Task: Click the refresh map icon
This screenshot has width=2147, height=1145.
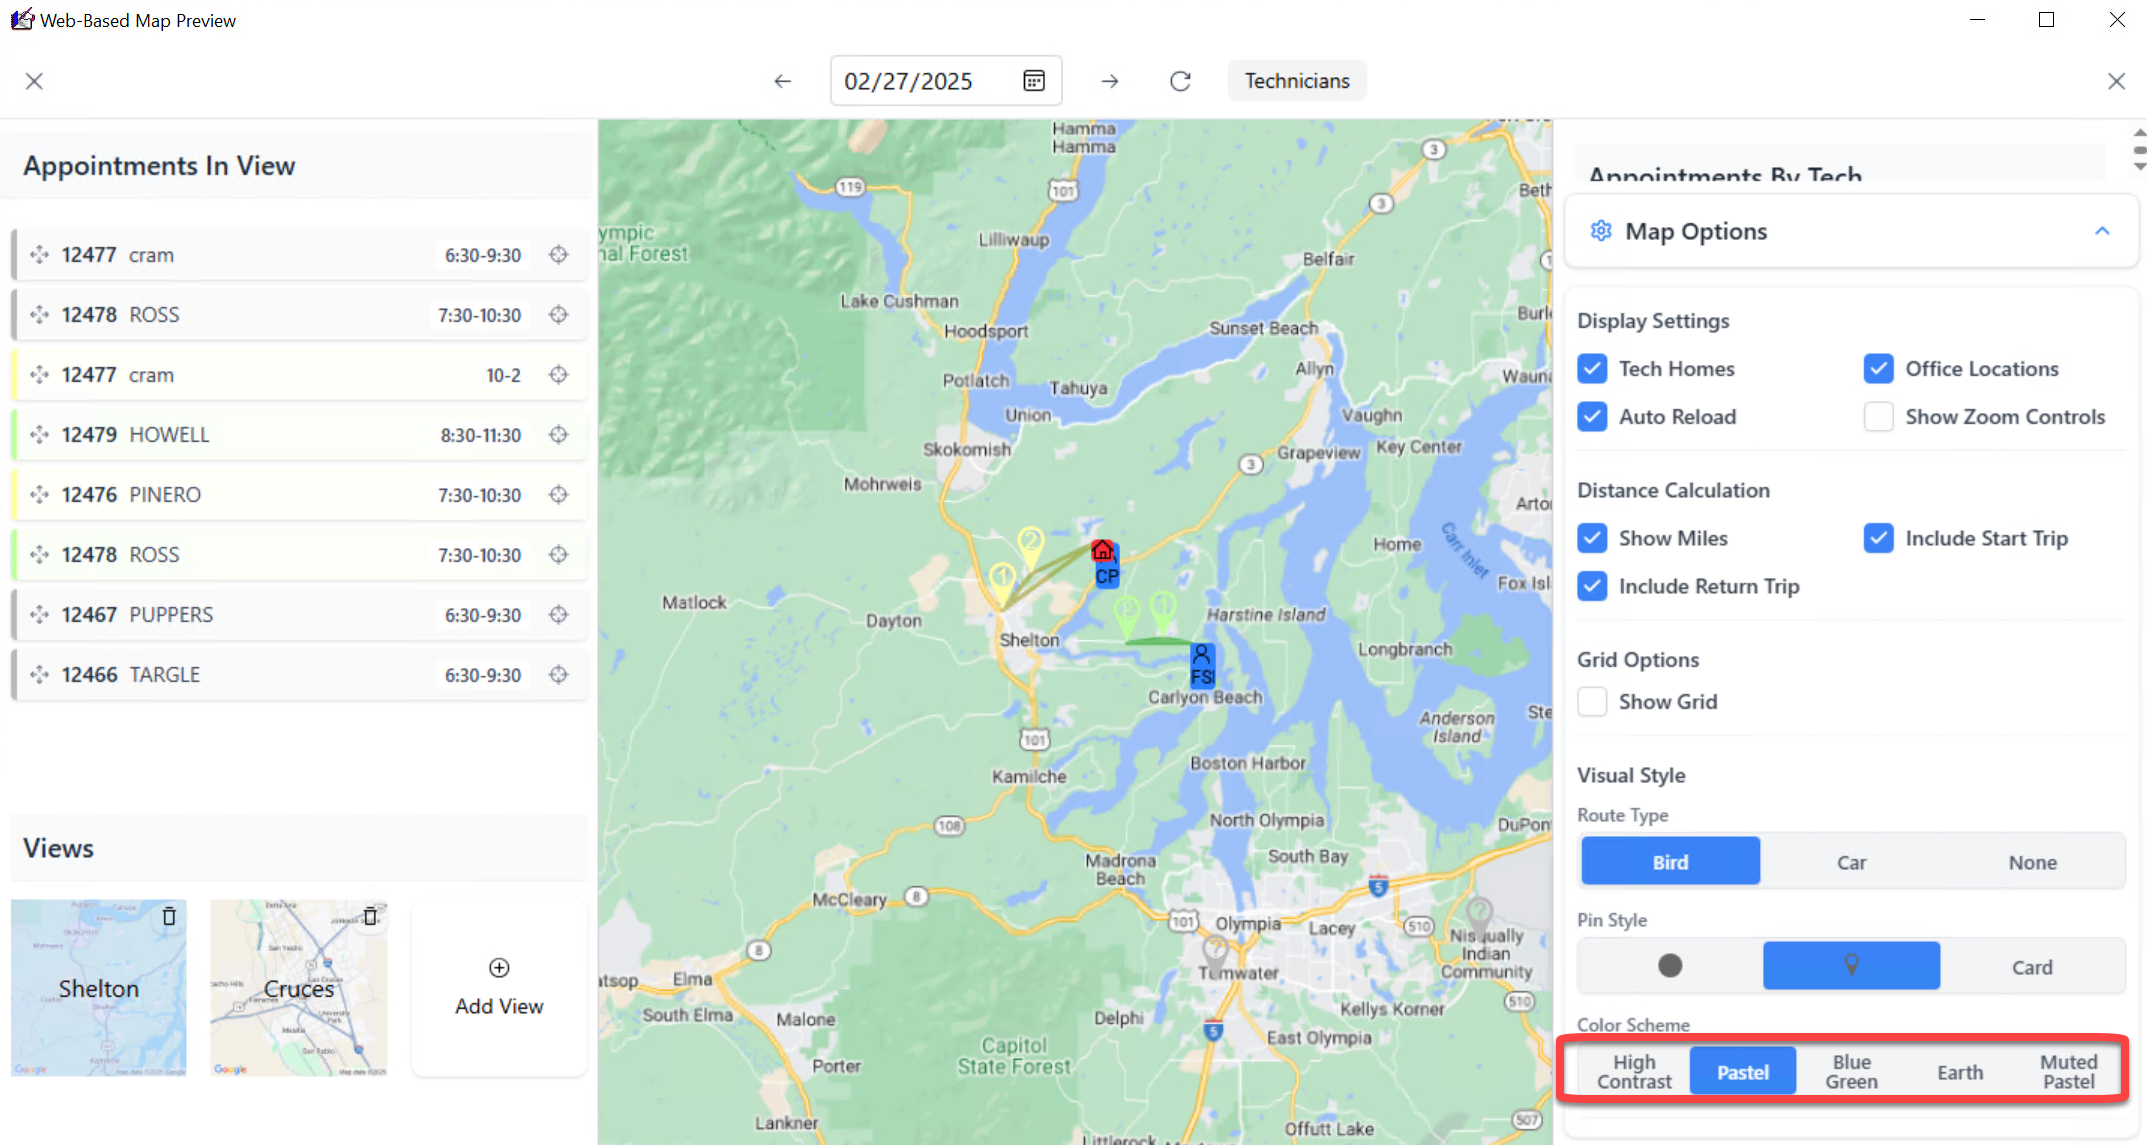Action: pyautogui.click(x=1180, y=81)
